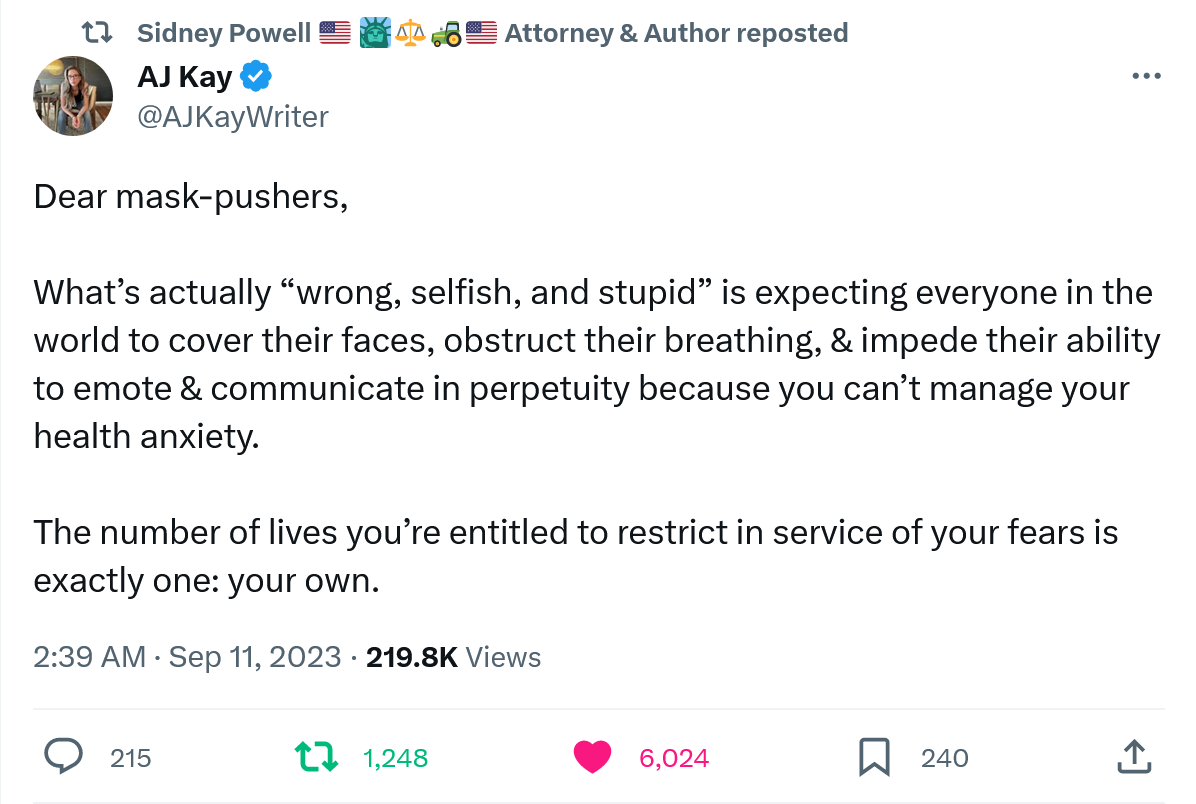
Task: Open AJ Kay's profile picture
Action: [x=72, y=96]
